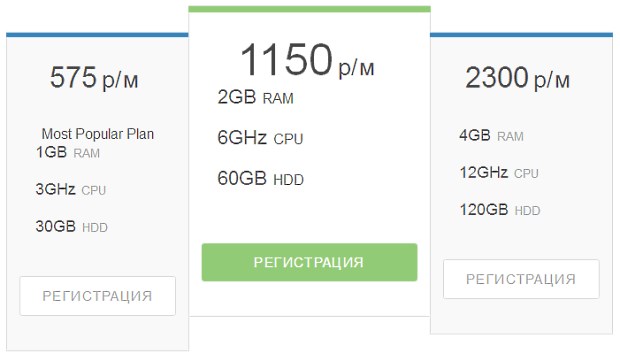Select the 1150 р/м price heading
620x361 pixels.
pyautogui.click(x=307, y=60)
